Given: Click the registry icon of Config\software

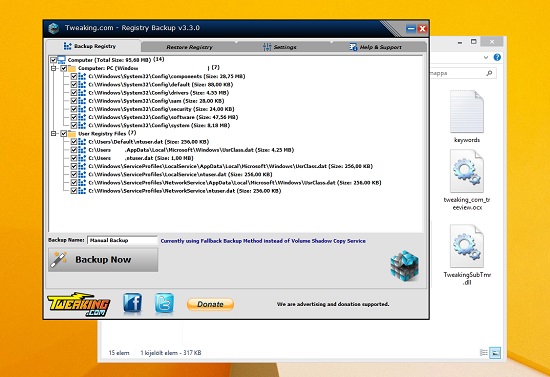Looking at the screenshot, I should click(82, 117).
